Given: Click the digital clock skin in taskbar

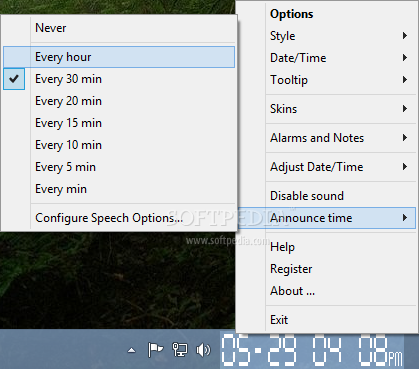Looking at the screenshot, I should [x=312, y=350].
